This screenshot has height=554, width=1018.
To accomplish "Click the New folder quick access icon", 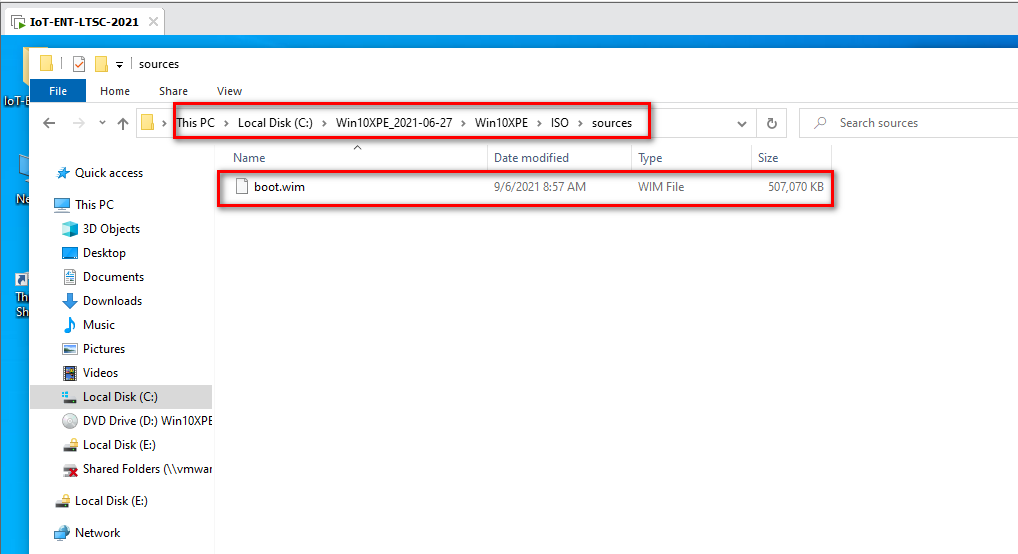I will click(x=101, y=64).
